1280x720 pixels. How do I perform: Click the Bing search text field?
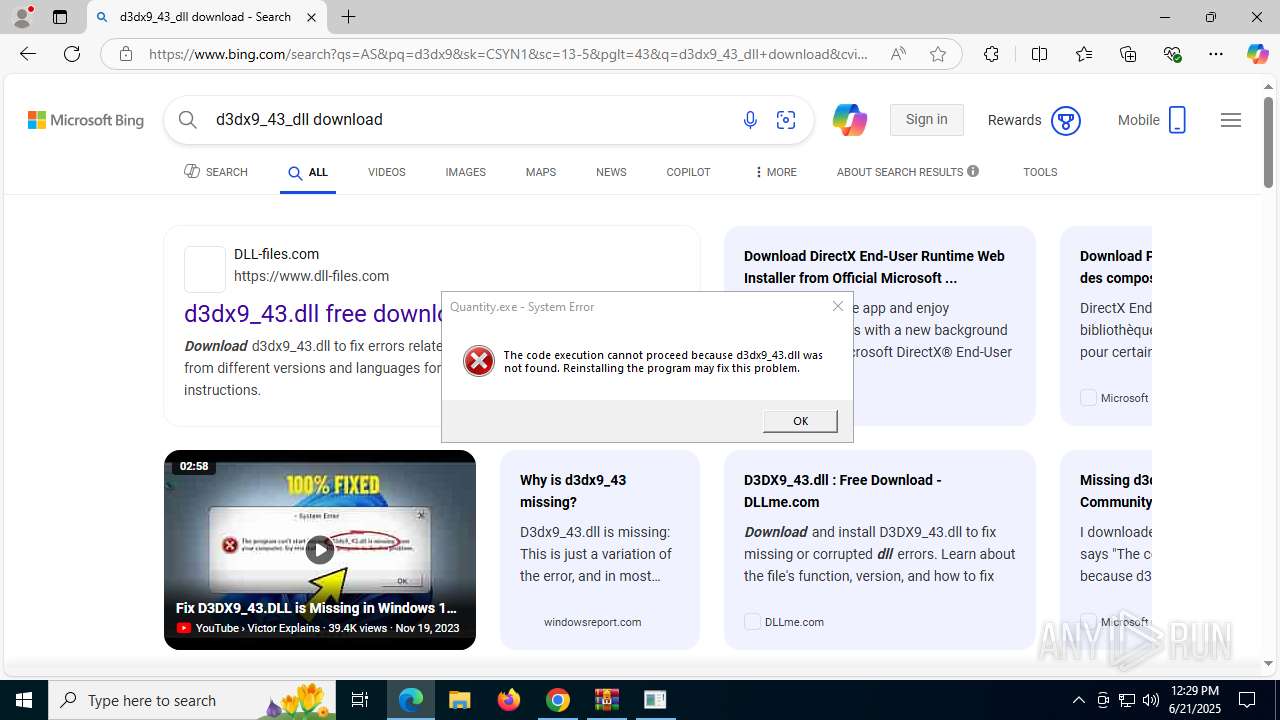[x=470, y=120]
